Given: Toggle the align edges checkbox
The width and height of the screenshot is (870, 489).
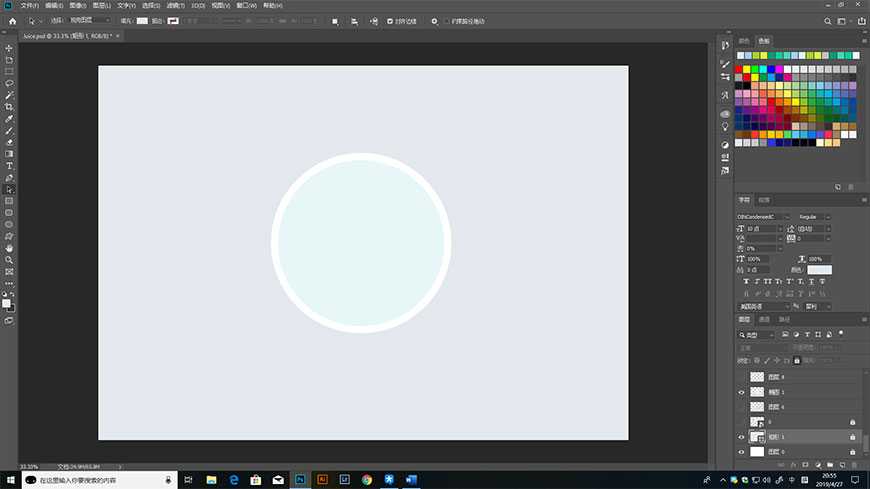Looking at the screenshot, I should [390, 20].
